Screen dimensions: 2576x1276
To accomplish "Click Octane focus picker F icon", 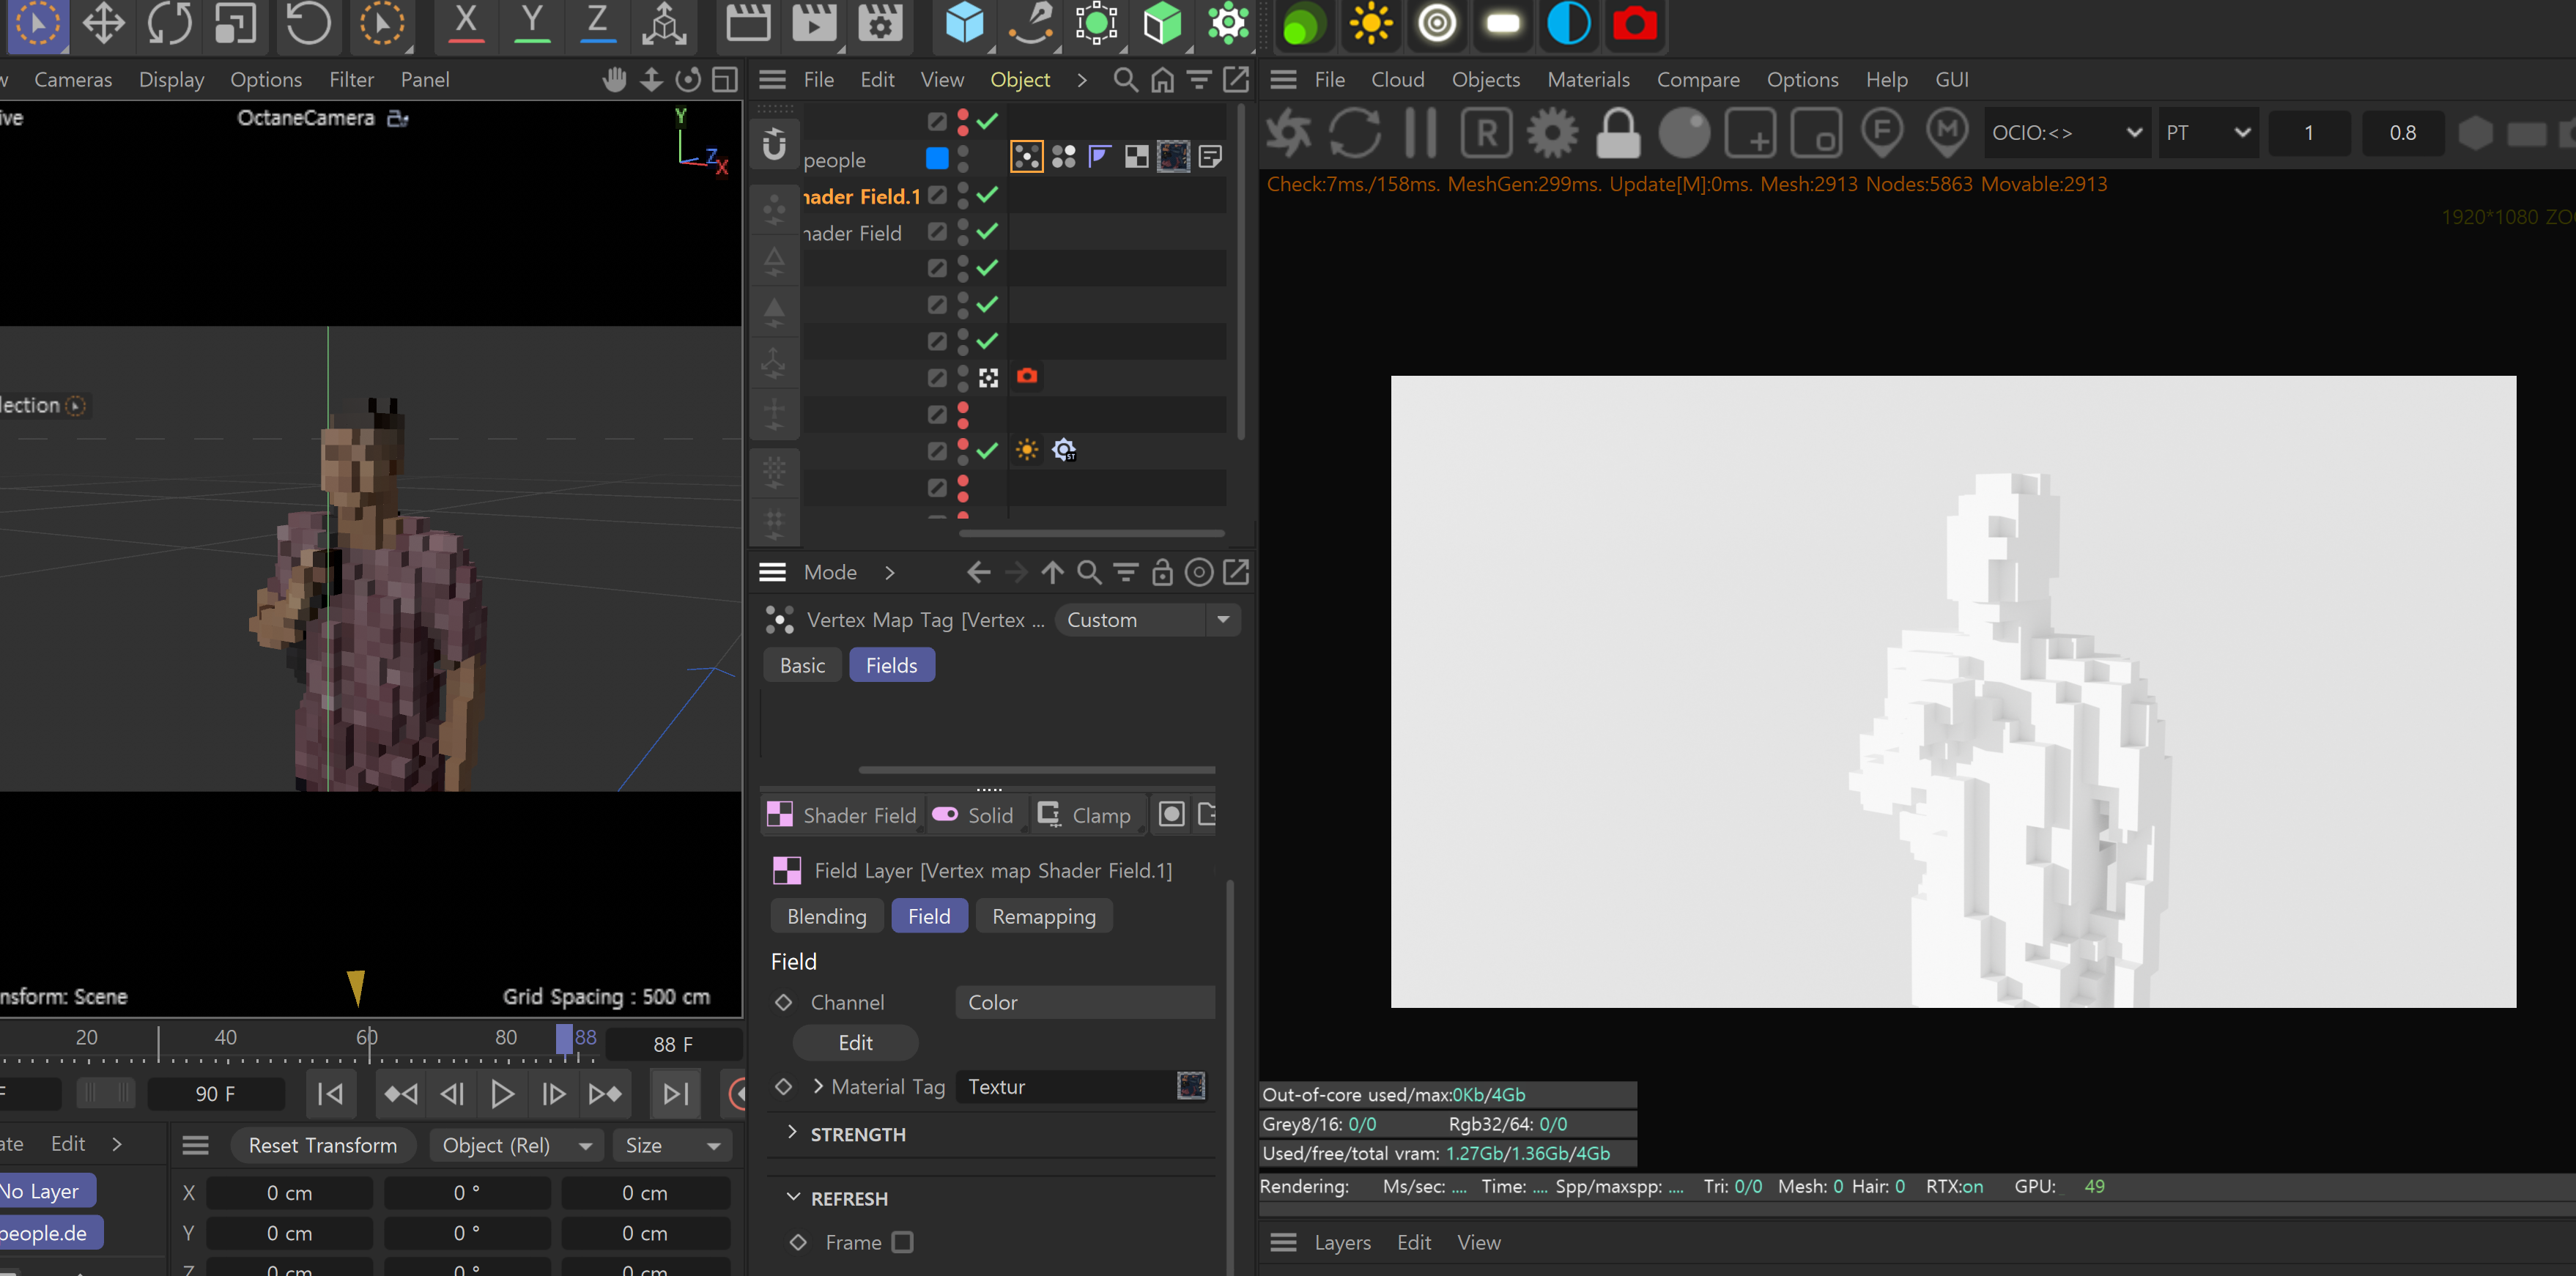I will [x=1882, y=133].
